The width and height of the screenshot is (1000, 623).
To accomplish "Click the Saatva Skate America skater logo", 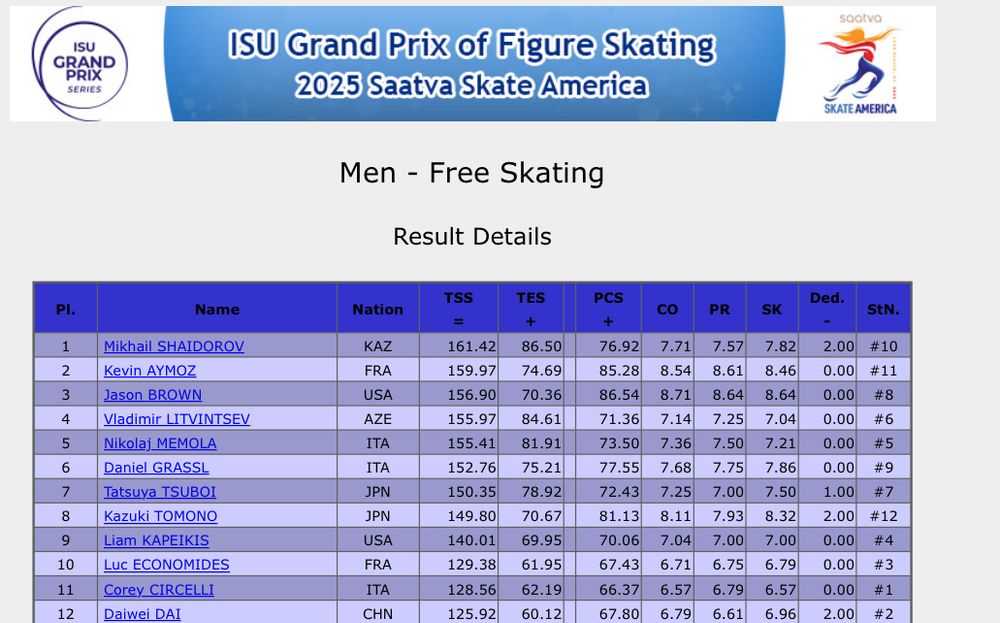I will pyautogui.click(x=859, y=64).
